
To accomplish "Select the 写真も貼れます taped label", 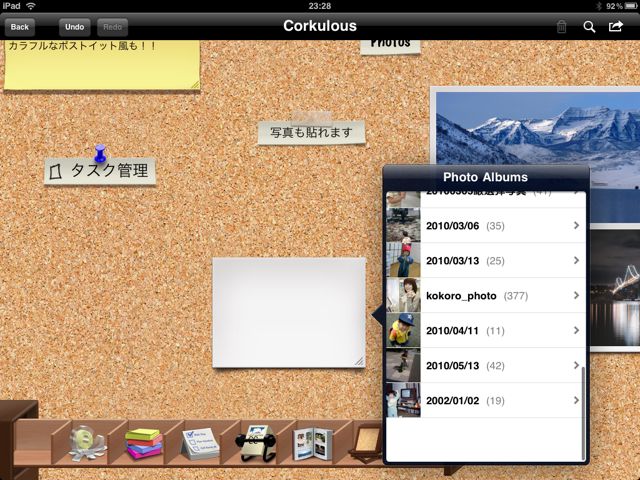I will point(311,133).
